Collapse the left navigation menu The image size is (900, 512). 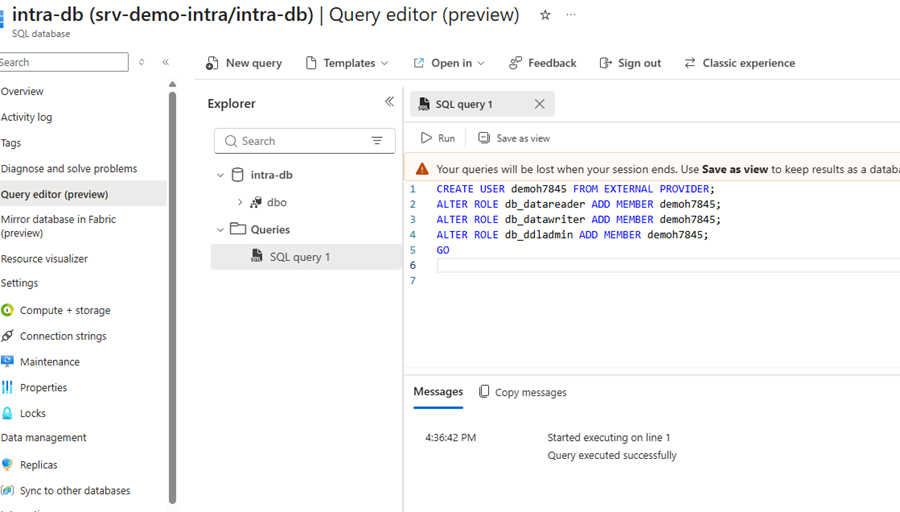166,62
